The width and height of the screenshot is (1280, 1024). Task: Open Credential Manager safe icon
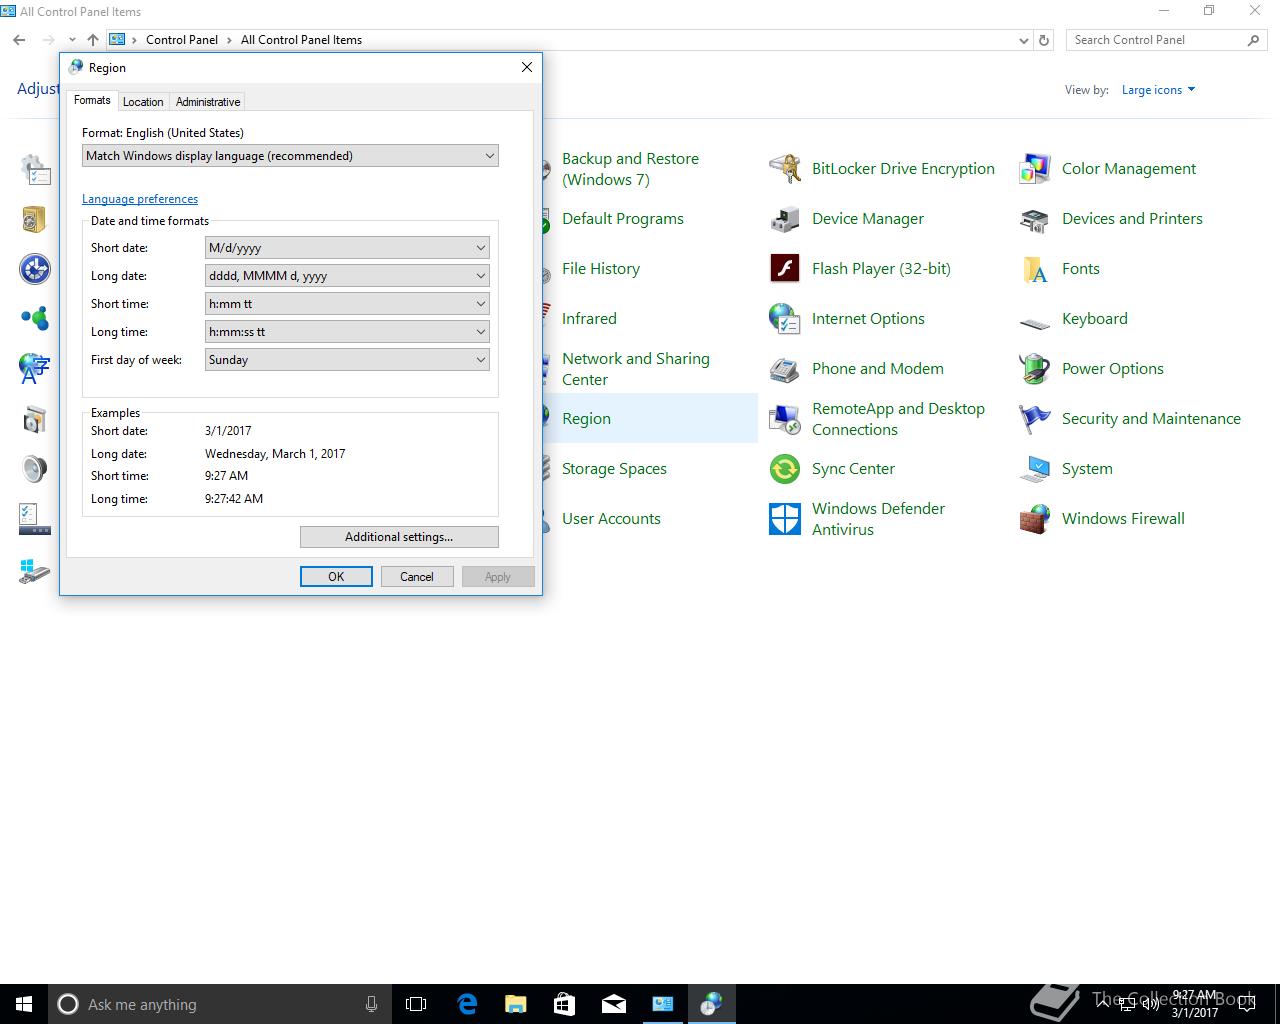click(x=35, y=219)
